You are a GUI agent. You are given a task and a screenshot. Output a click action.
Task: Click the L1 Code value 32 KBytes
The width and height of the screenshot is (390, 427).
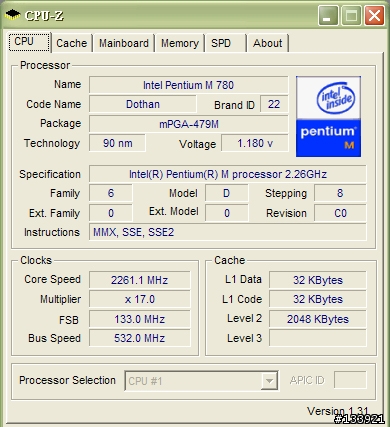318,299
